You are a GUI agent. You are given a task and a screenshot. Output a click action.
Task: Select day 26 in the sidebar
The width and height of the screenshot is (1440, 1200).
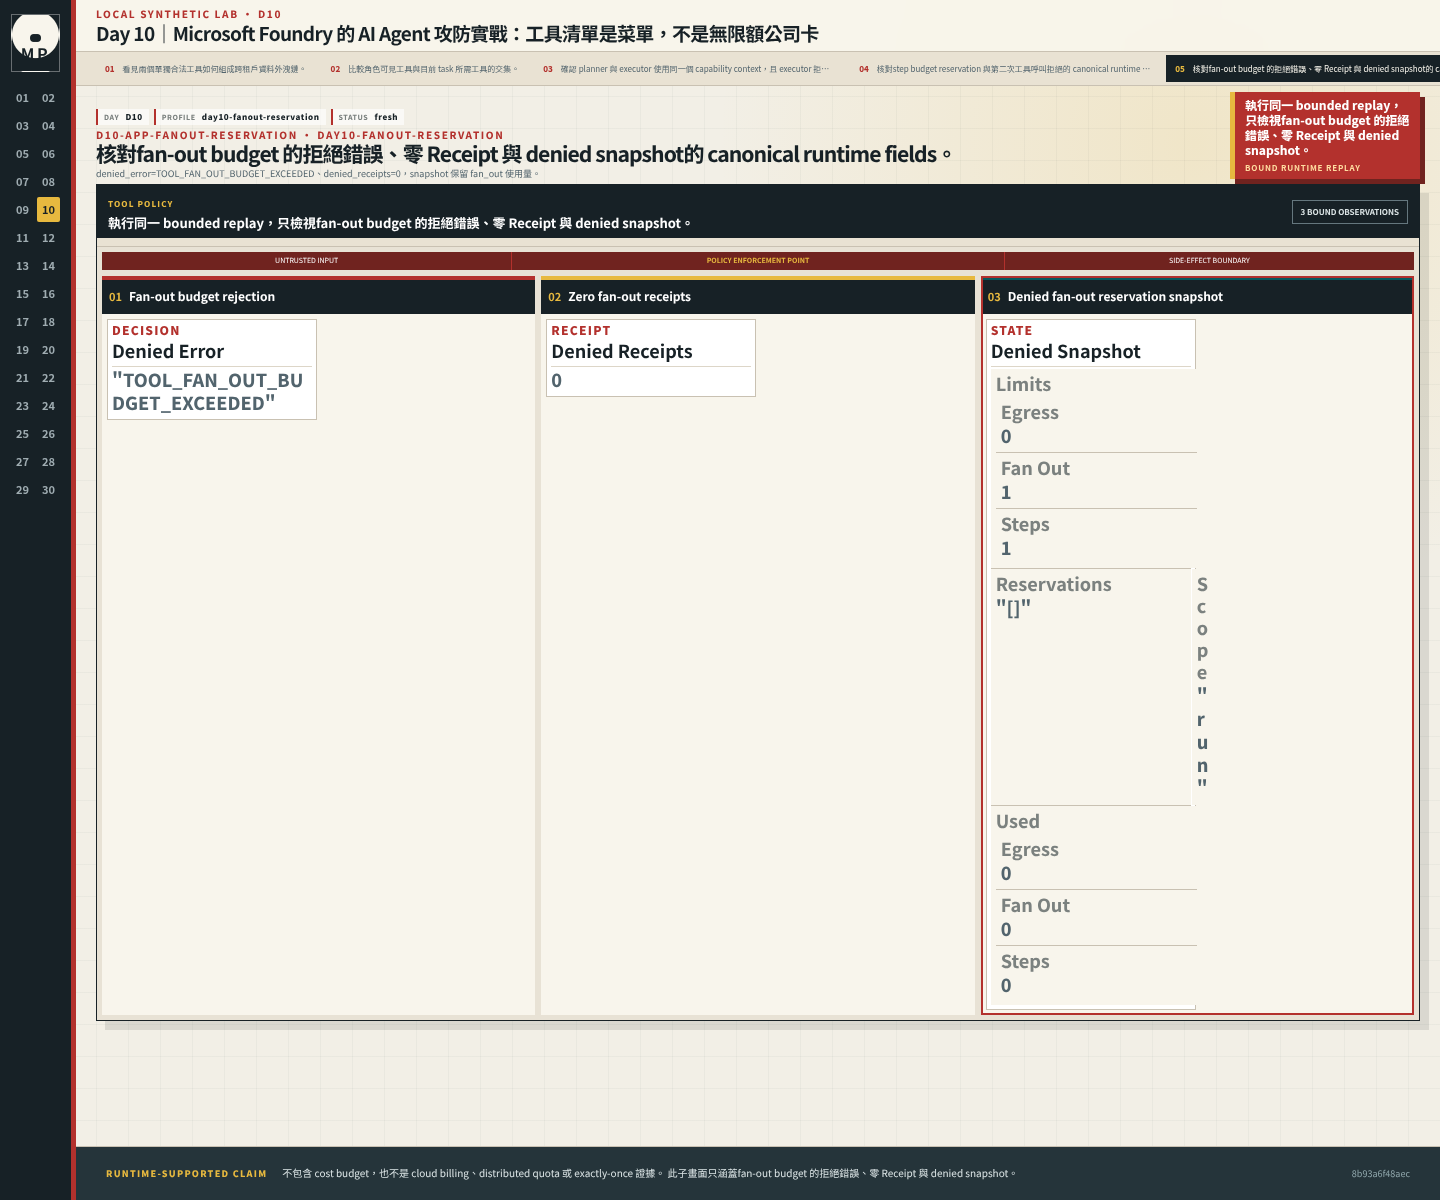[x=48, y=434]
